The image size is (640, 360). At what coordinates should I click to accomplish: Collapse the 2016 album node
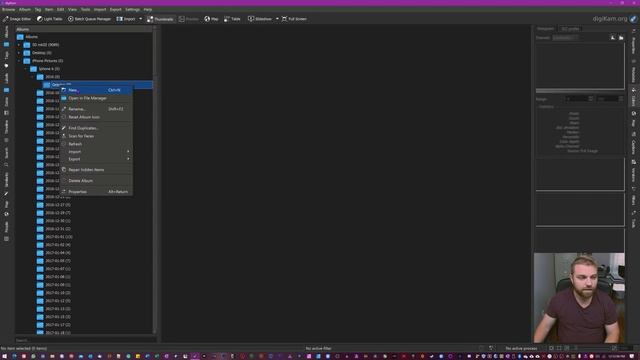(x=32, y=77)
